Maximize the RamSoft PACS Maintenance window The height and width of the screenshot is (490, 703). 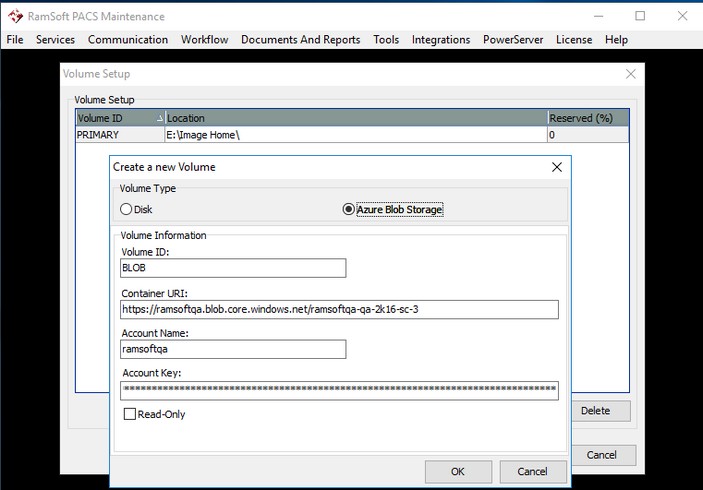640,16
